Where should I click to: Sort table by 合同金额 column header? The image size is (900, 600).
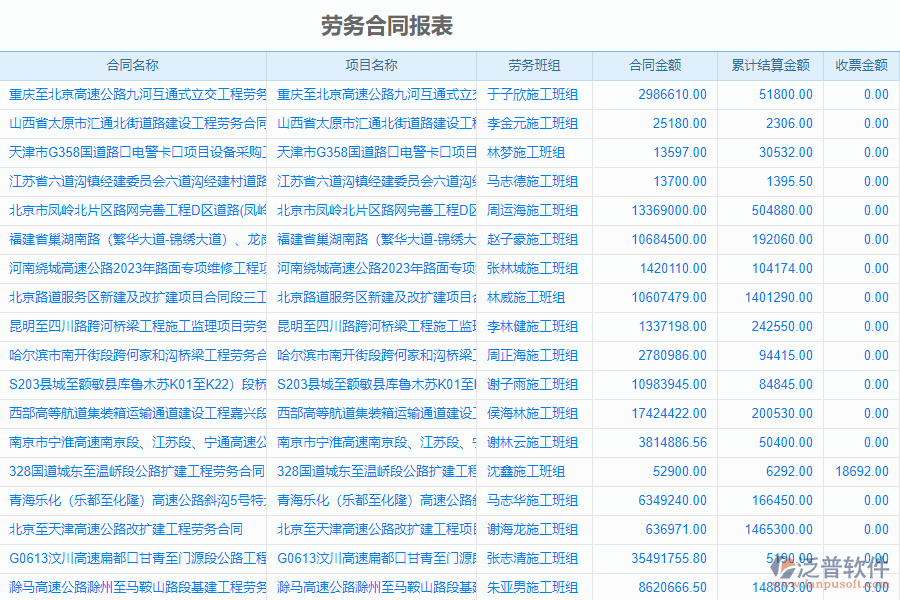point(655,65)
